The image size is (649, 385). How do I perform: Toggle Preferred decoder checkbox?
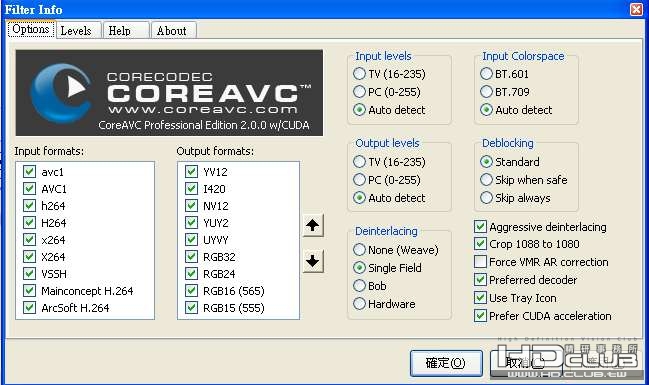tap(480, 280)
